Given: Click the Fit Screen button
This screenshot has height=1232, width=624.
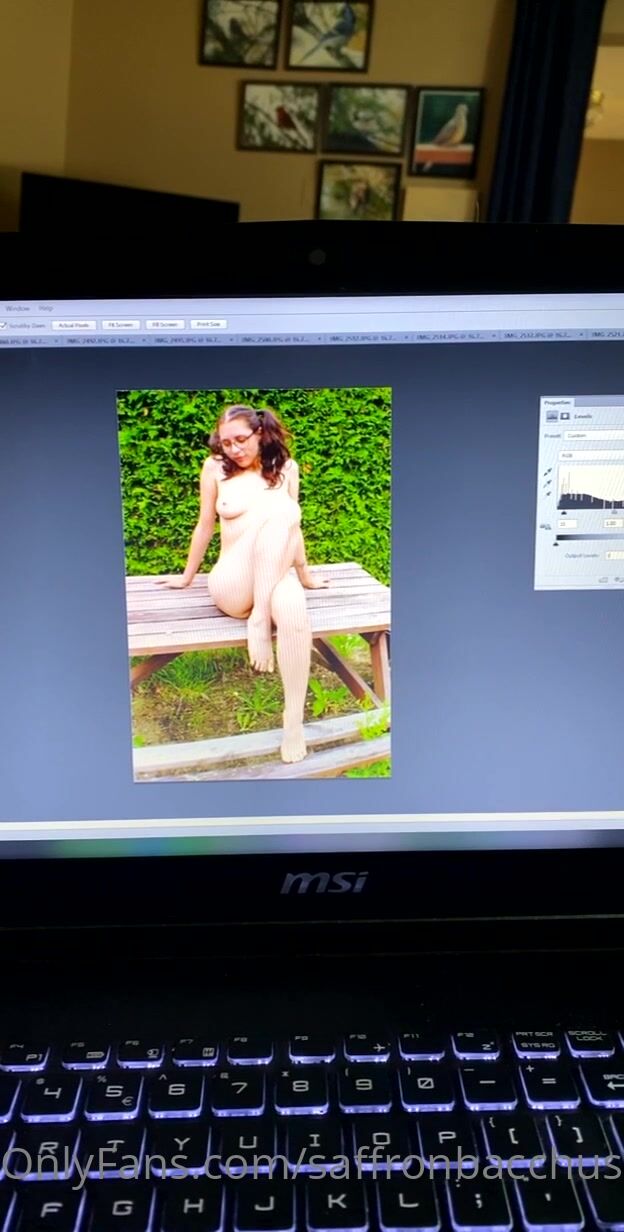Looking at the screenshot, I should click(120, 325).
